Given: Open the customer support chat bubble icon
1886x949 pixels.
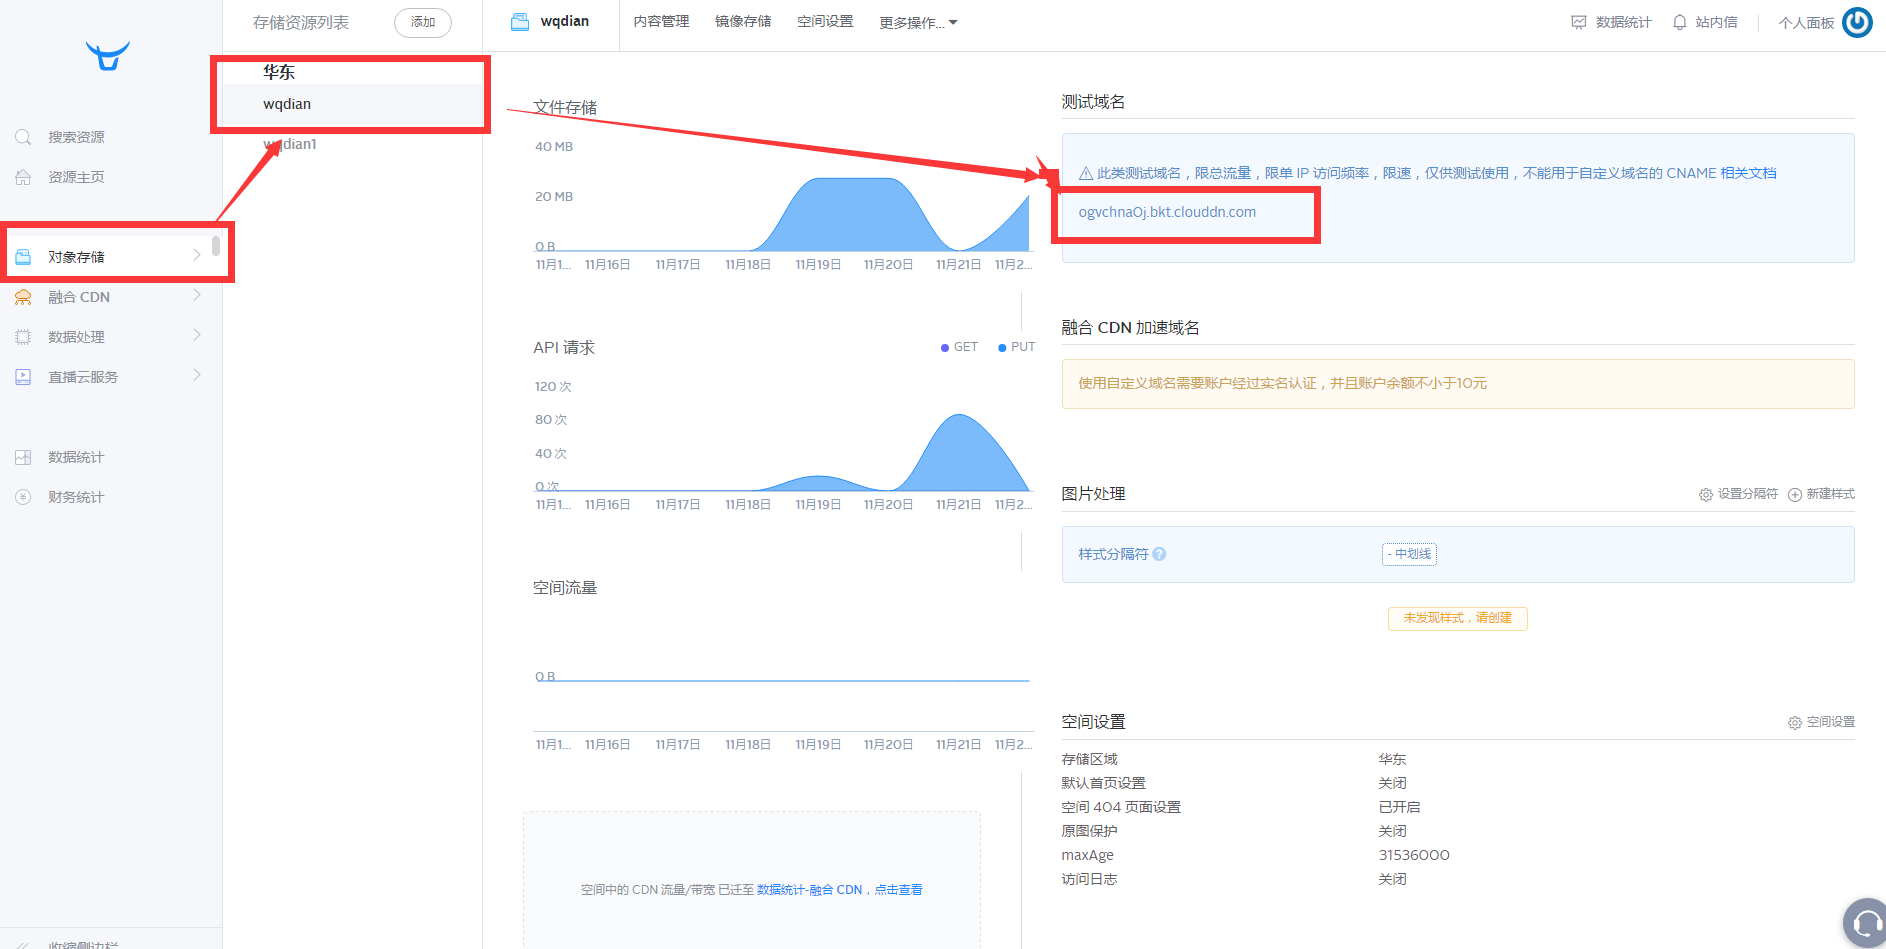Looking at the screenshot, I should tap(1863, 922).
